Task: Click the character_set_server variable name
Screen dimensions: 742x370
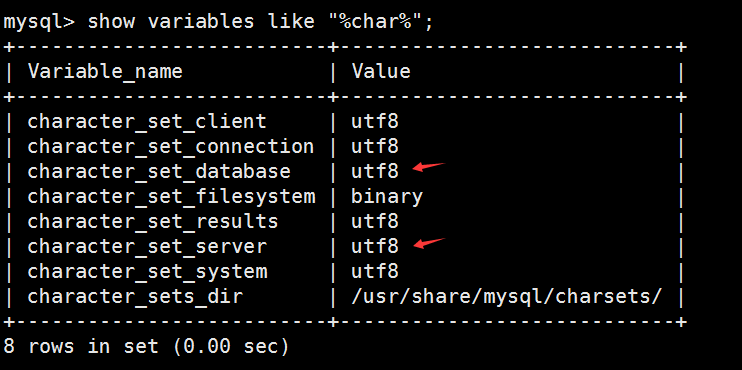Action: coord(147,247)
